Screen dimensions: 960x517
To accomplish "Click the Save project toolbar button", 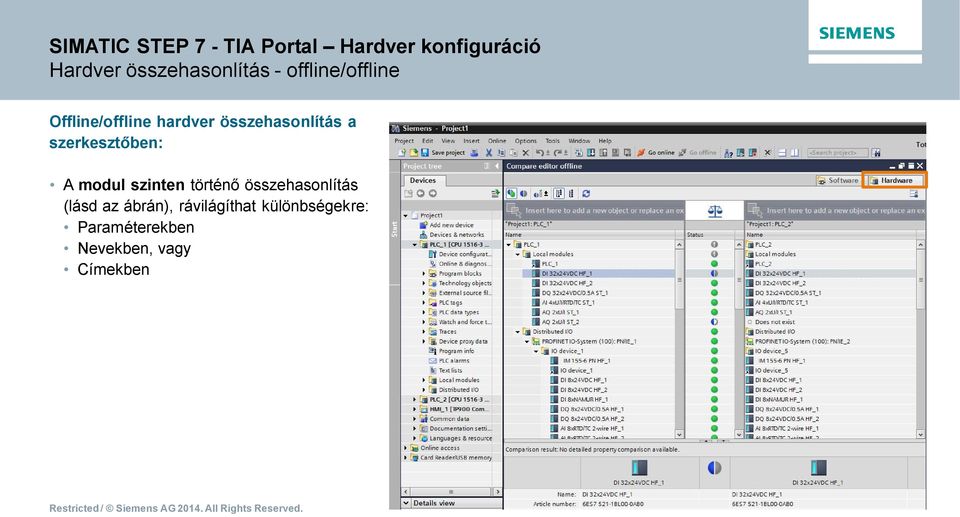I will [442, 153].
